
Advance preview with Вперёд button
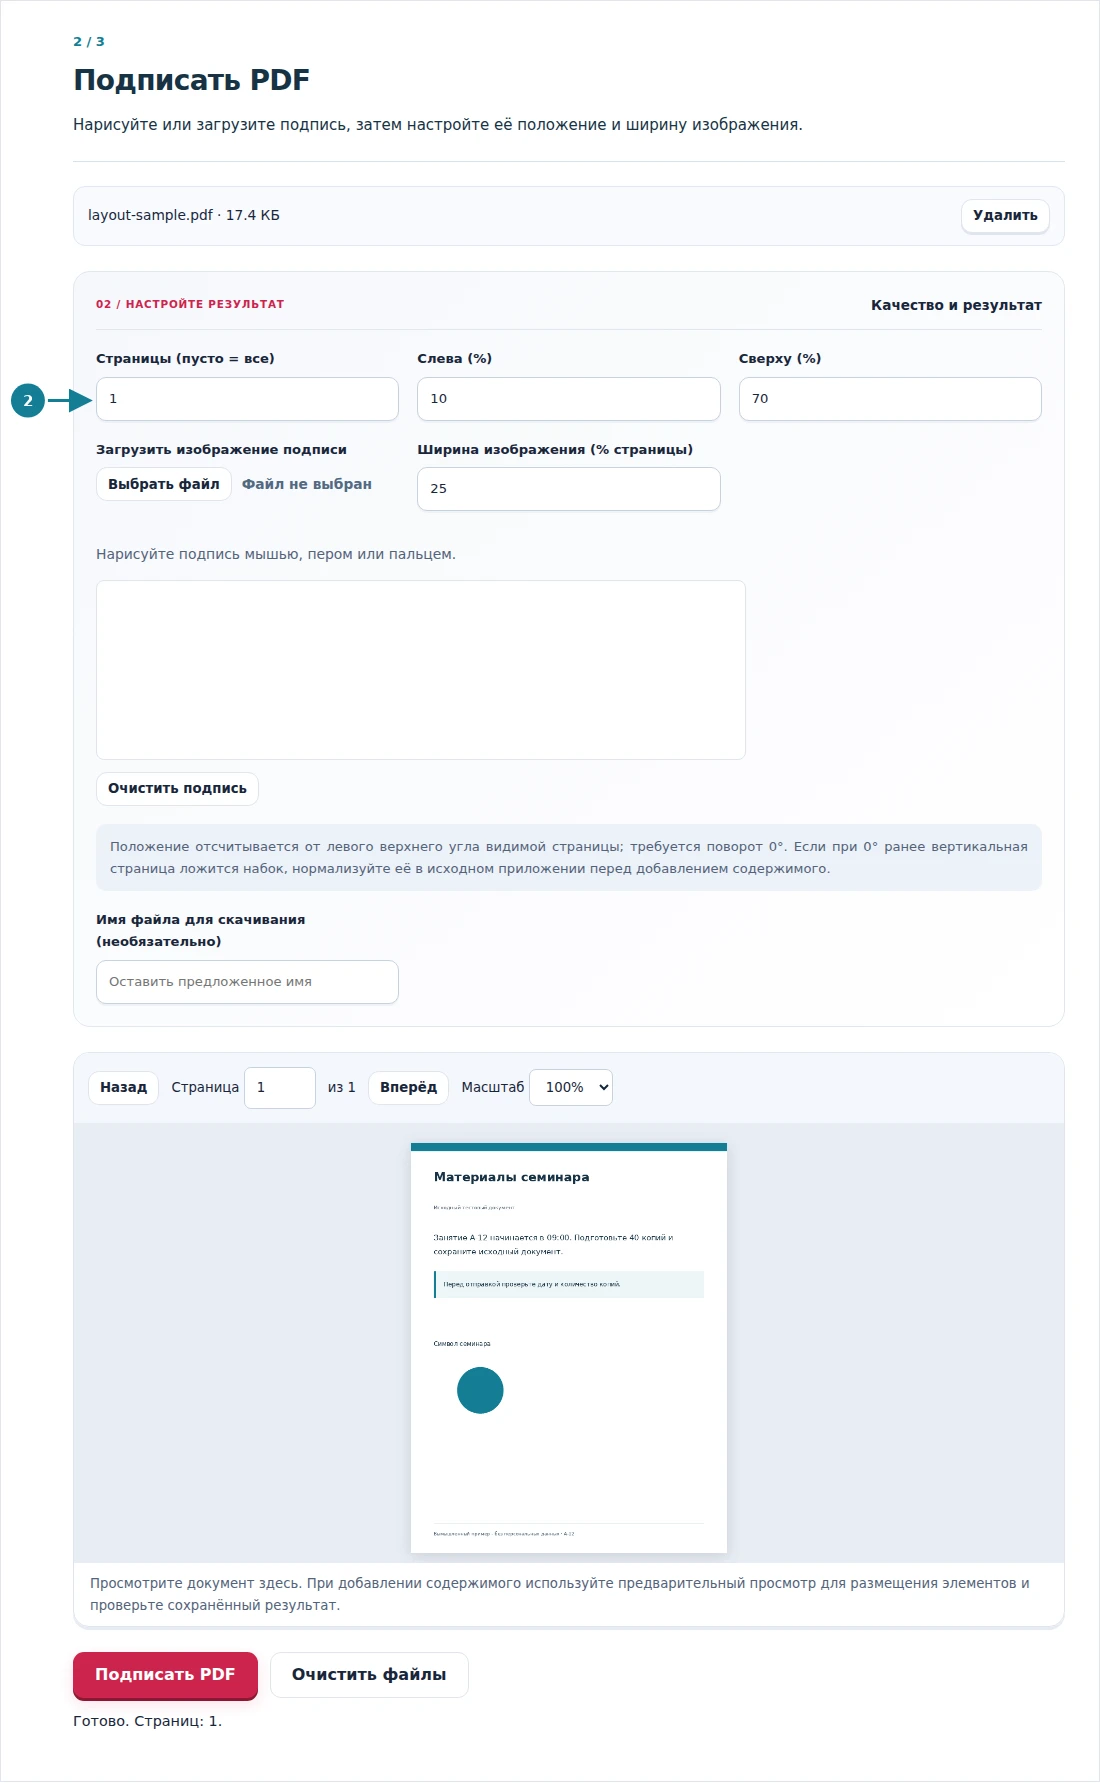tap(408, 1088)
